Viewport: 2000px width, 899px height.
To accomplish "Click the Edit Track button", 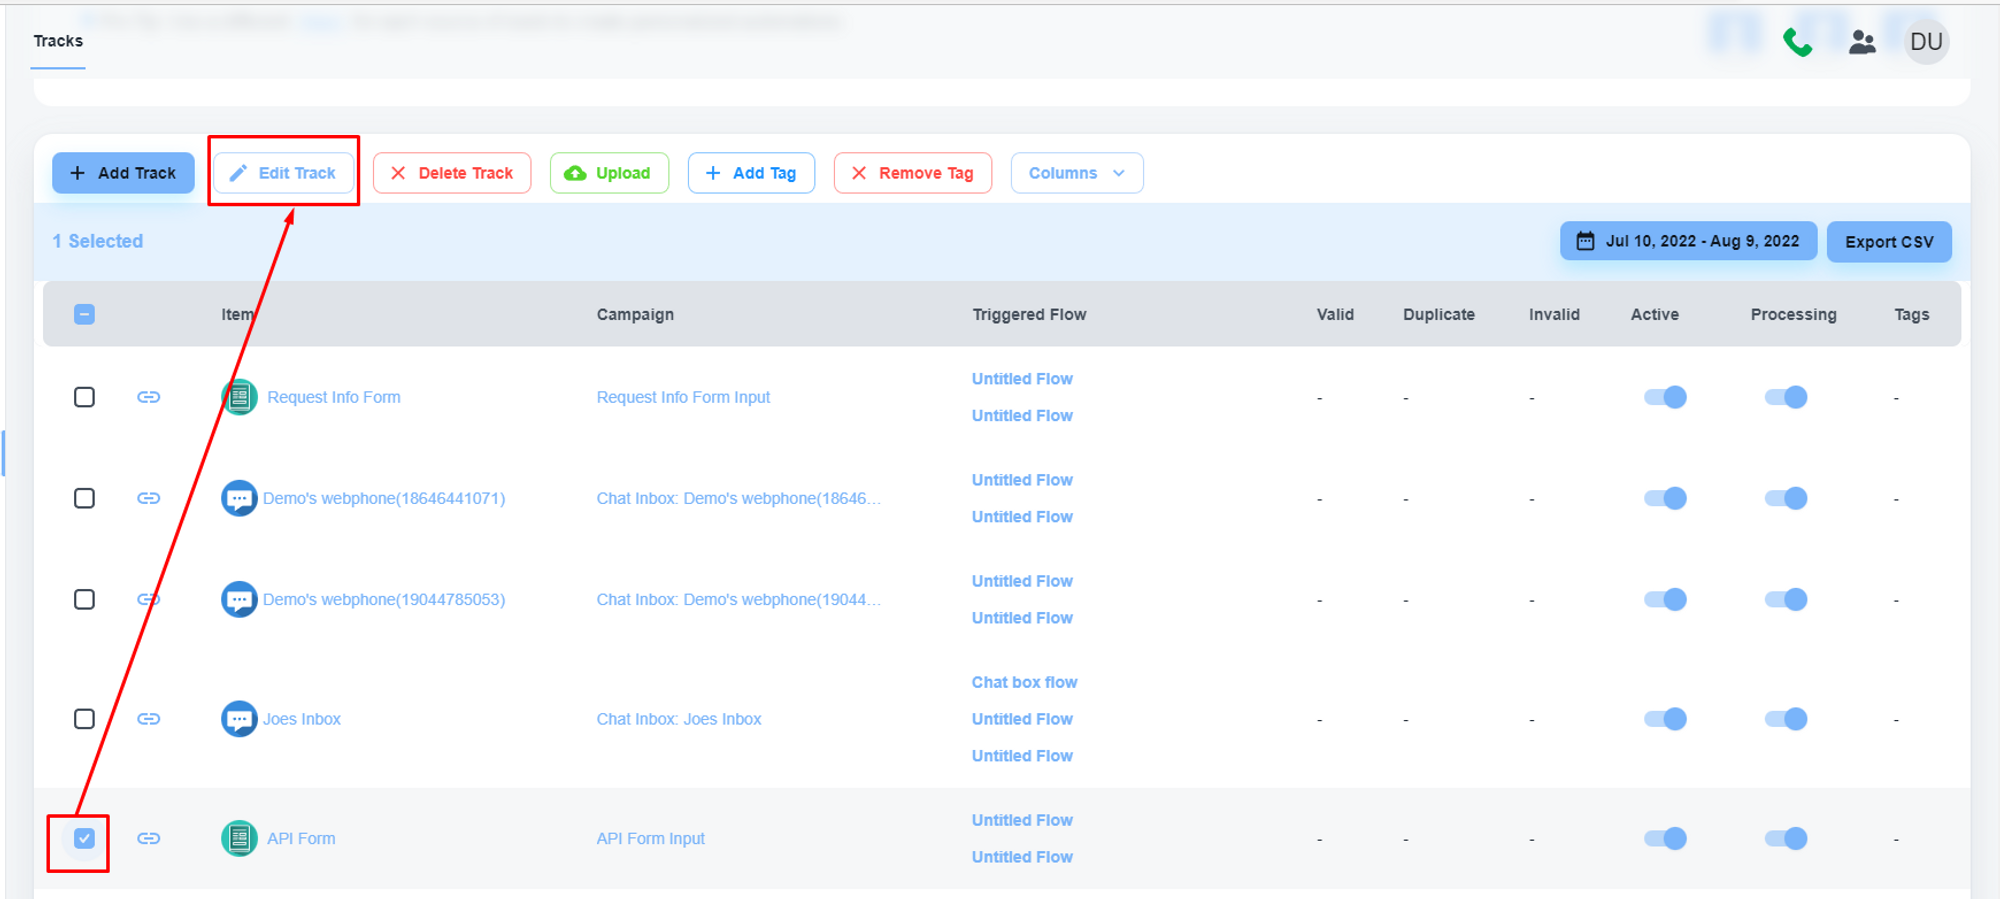I will [x=284, y=173].
